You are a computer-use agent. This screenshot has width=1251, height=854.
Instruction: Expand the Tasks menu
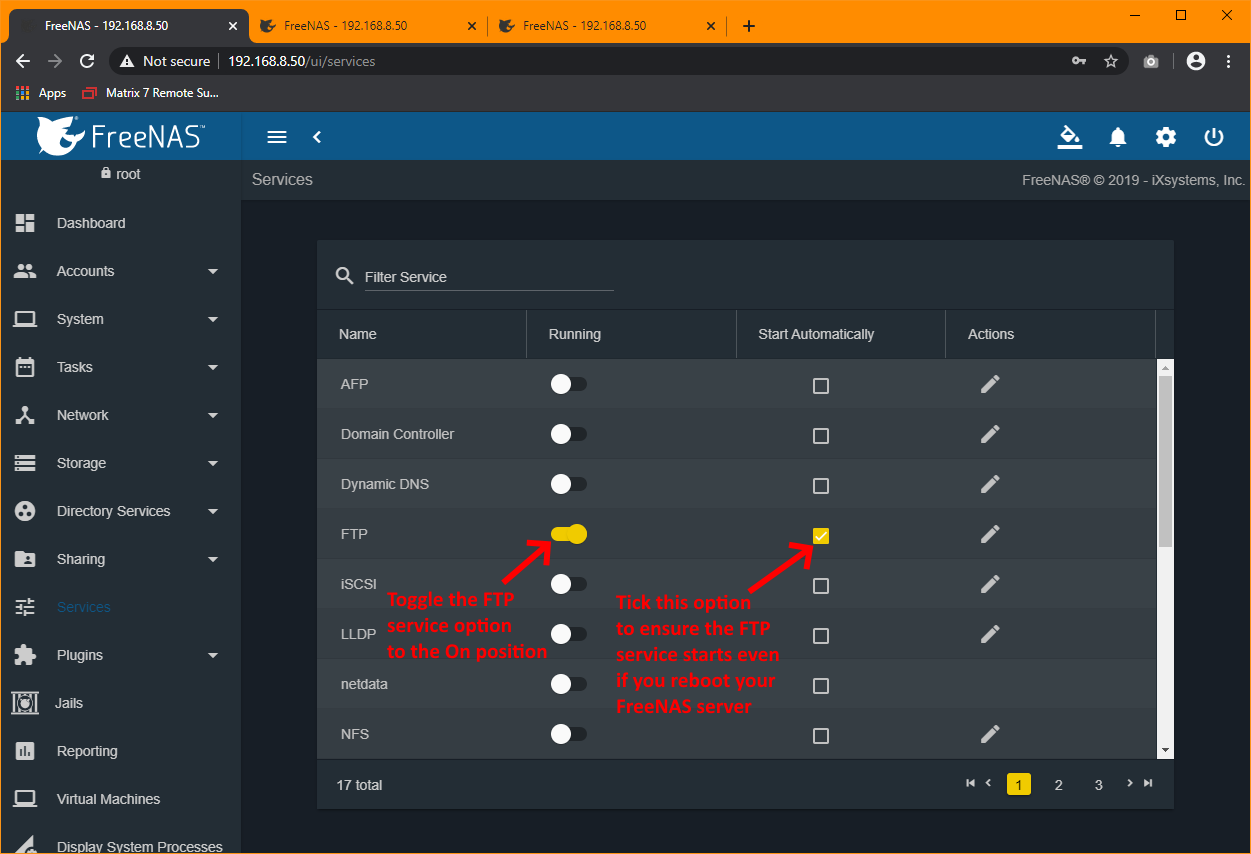(120, 367)
